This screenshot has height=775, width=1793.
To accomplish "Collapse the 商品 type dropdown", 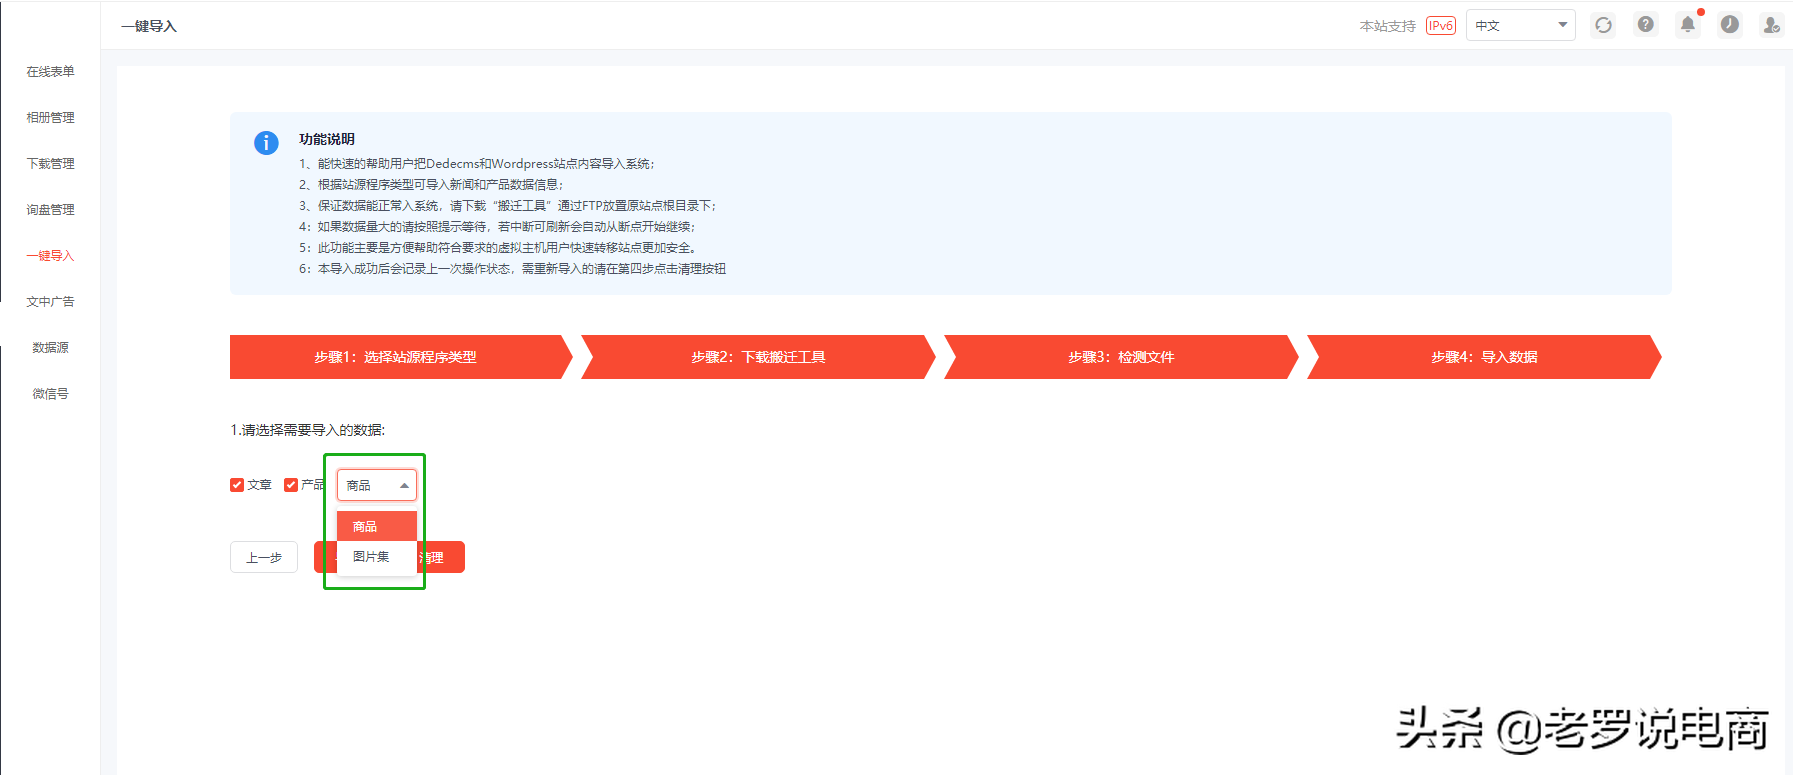I will [x=376, y=485].
